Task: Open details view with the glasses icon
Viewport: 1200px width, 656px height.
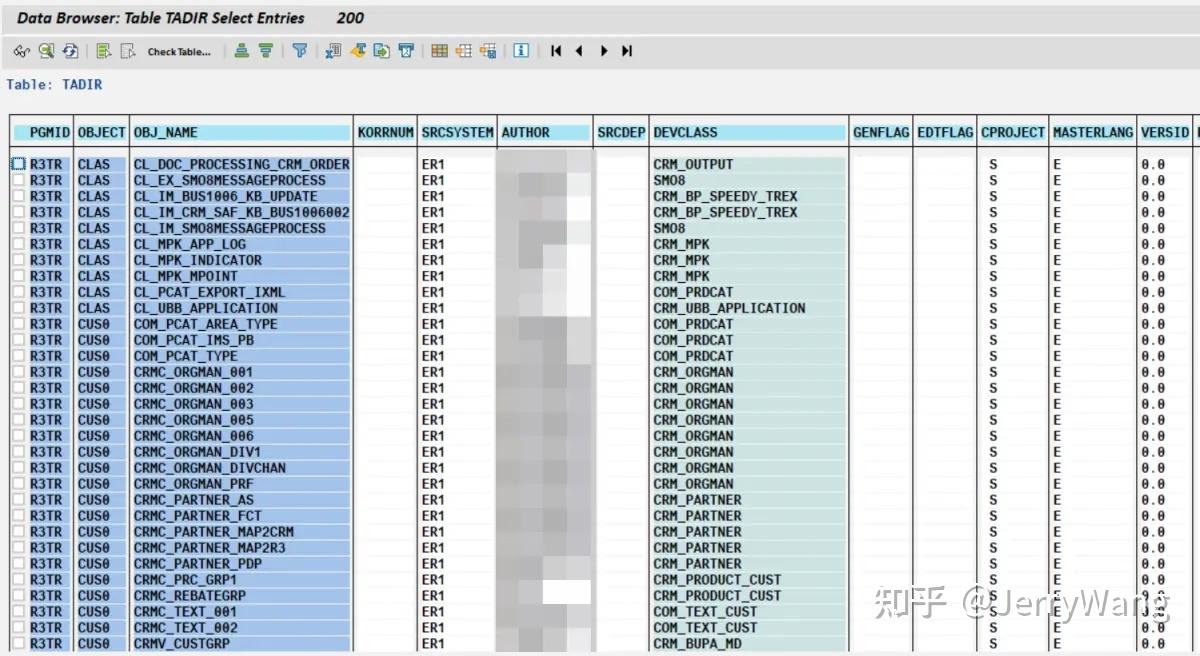Action: point(24,51)
